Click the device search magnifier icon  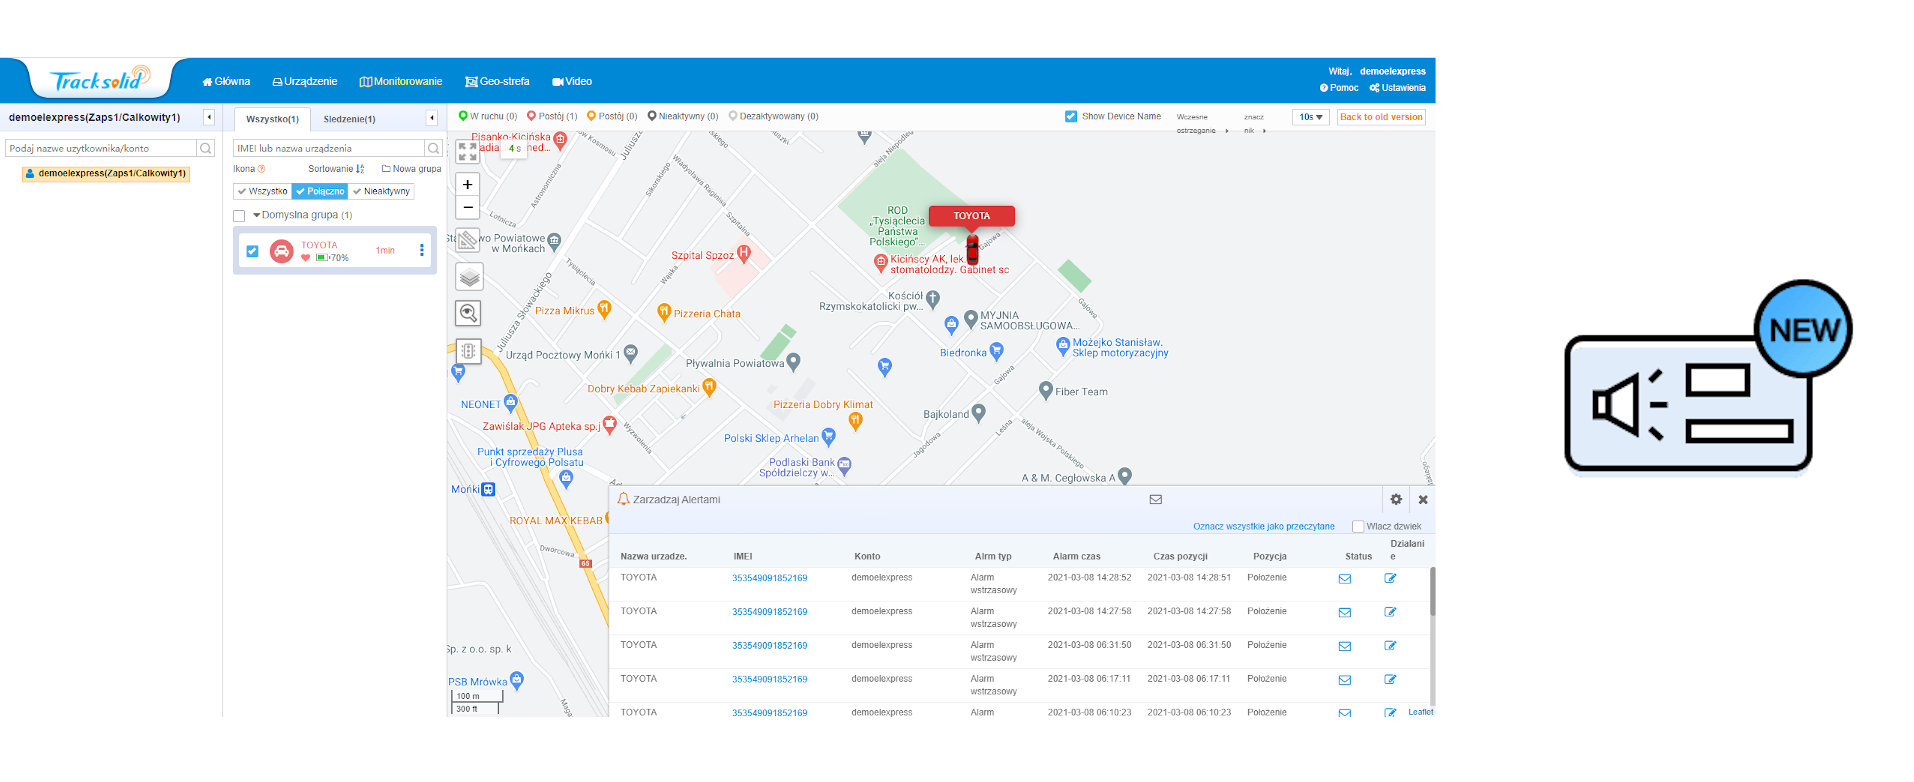[434, 148]
